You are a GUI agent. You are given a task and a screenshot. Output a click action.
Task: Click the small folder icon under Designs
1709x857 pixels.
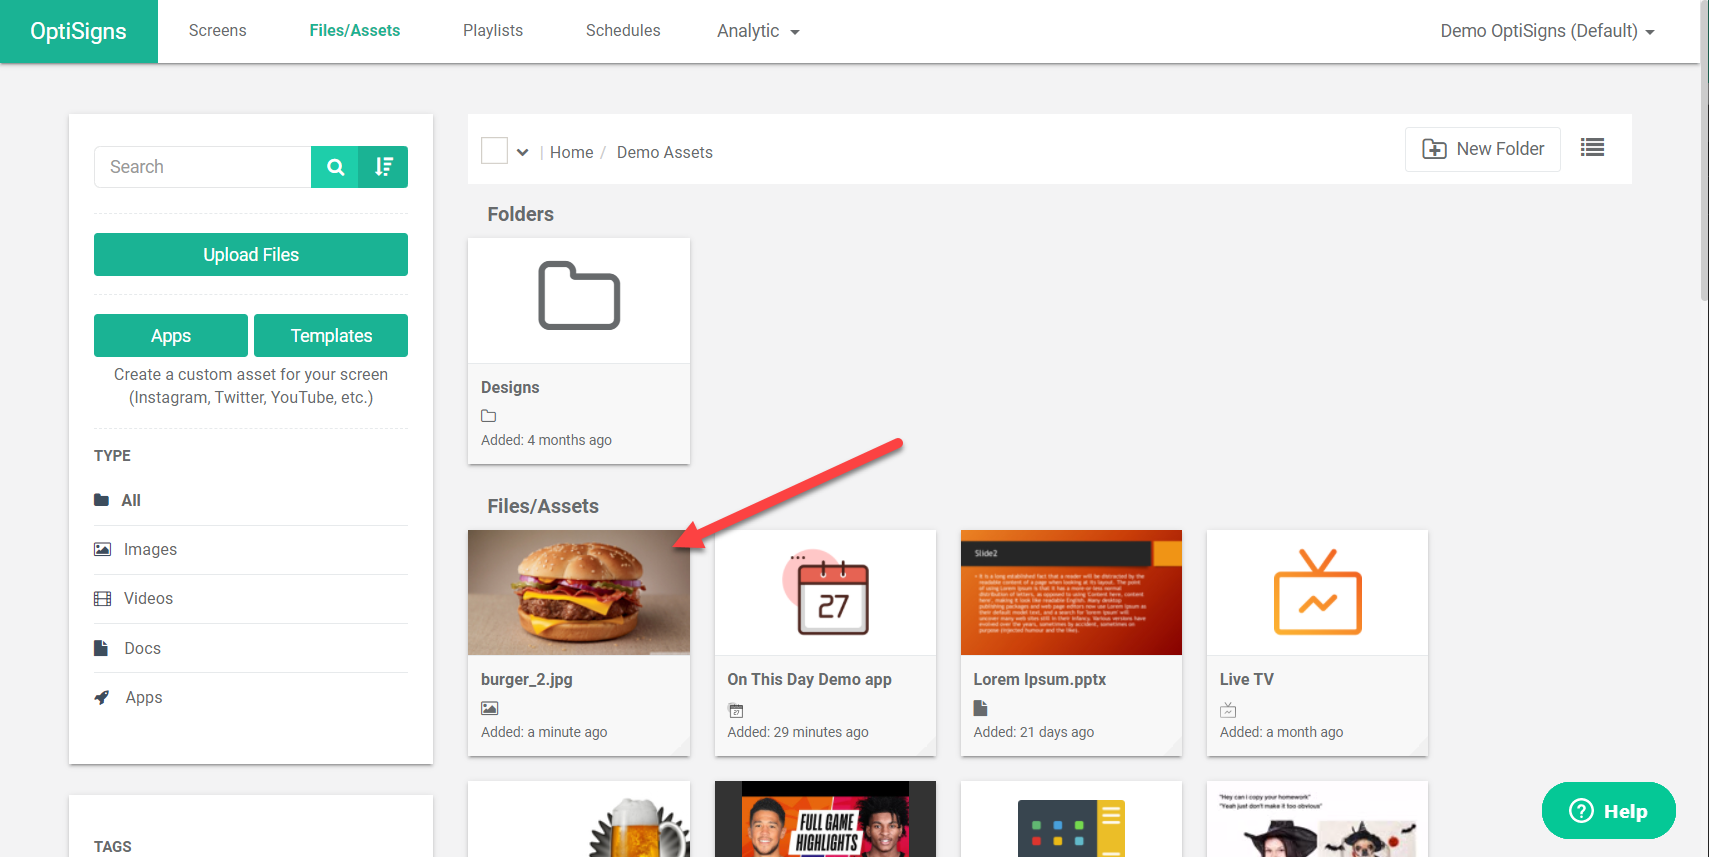tap(488, 416)
